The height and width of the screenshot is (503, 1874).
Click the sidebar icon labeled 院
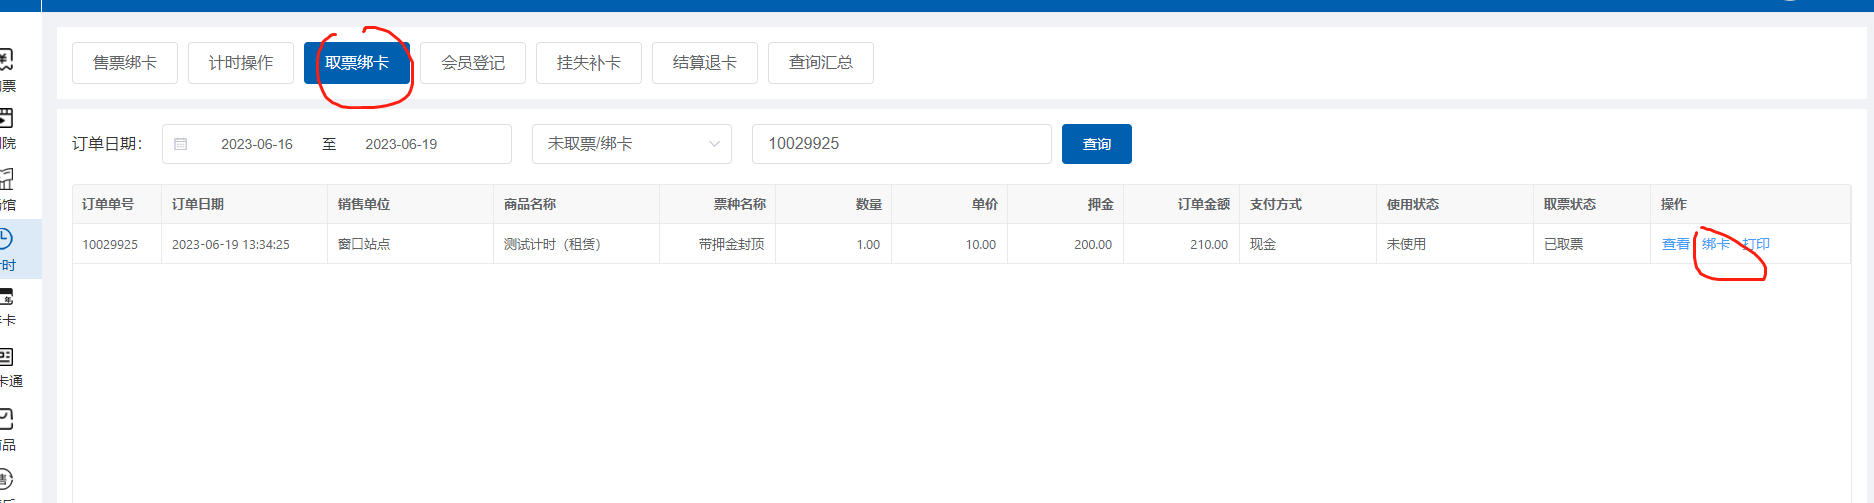(x=6, y=119)
